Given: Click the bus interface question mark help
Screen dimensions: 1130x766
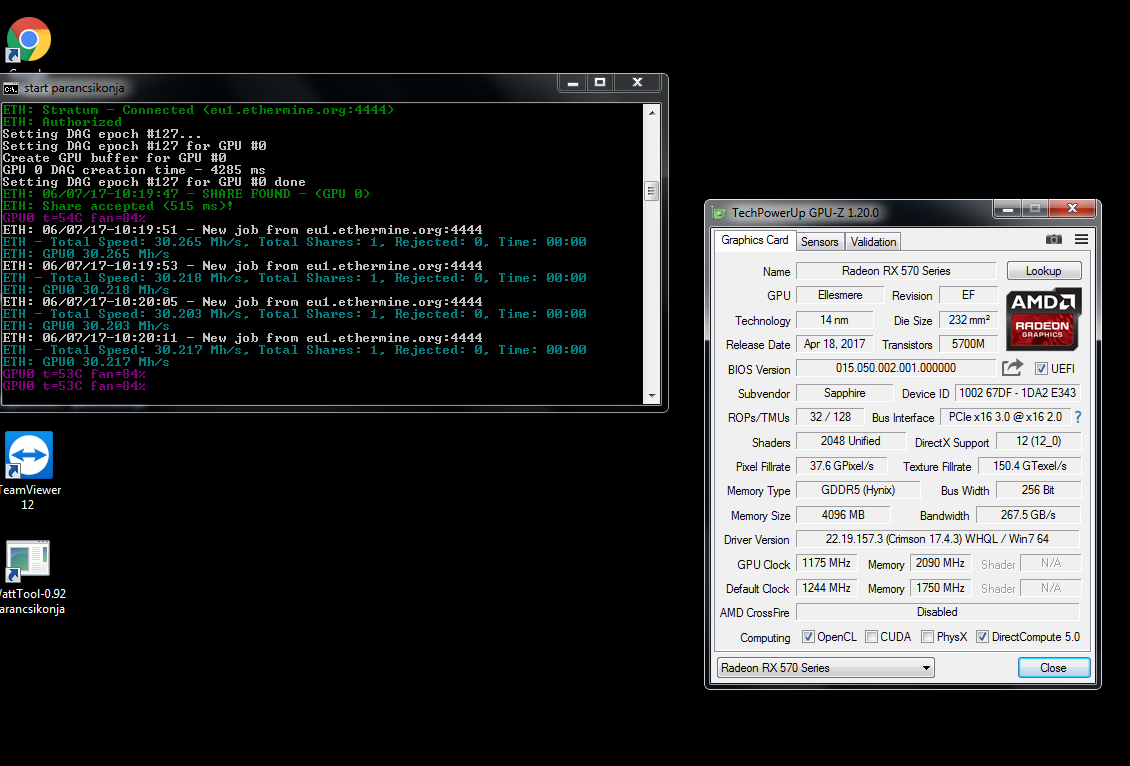Looking at the screenshot, I should tap(1078, 417).
